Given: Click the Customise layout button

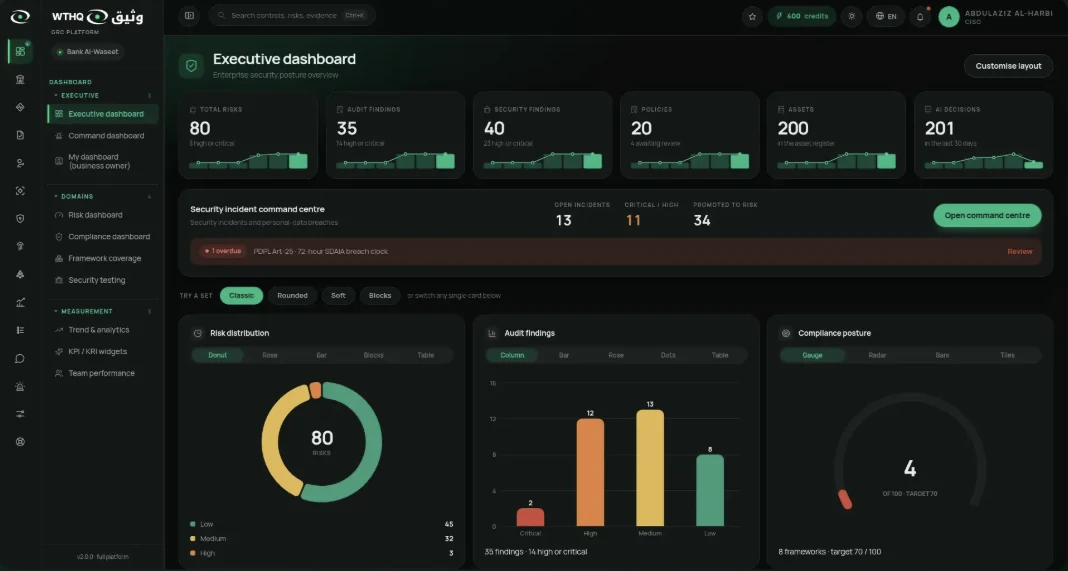Looking at the screenshot, I should (x=1008, y=66).
